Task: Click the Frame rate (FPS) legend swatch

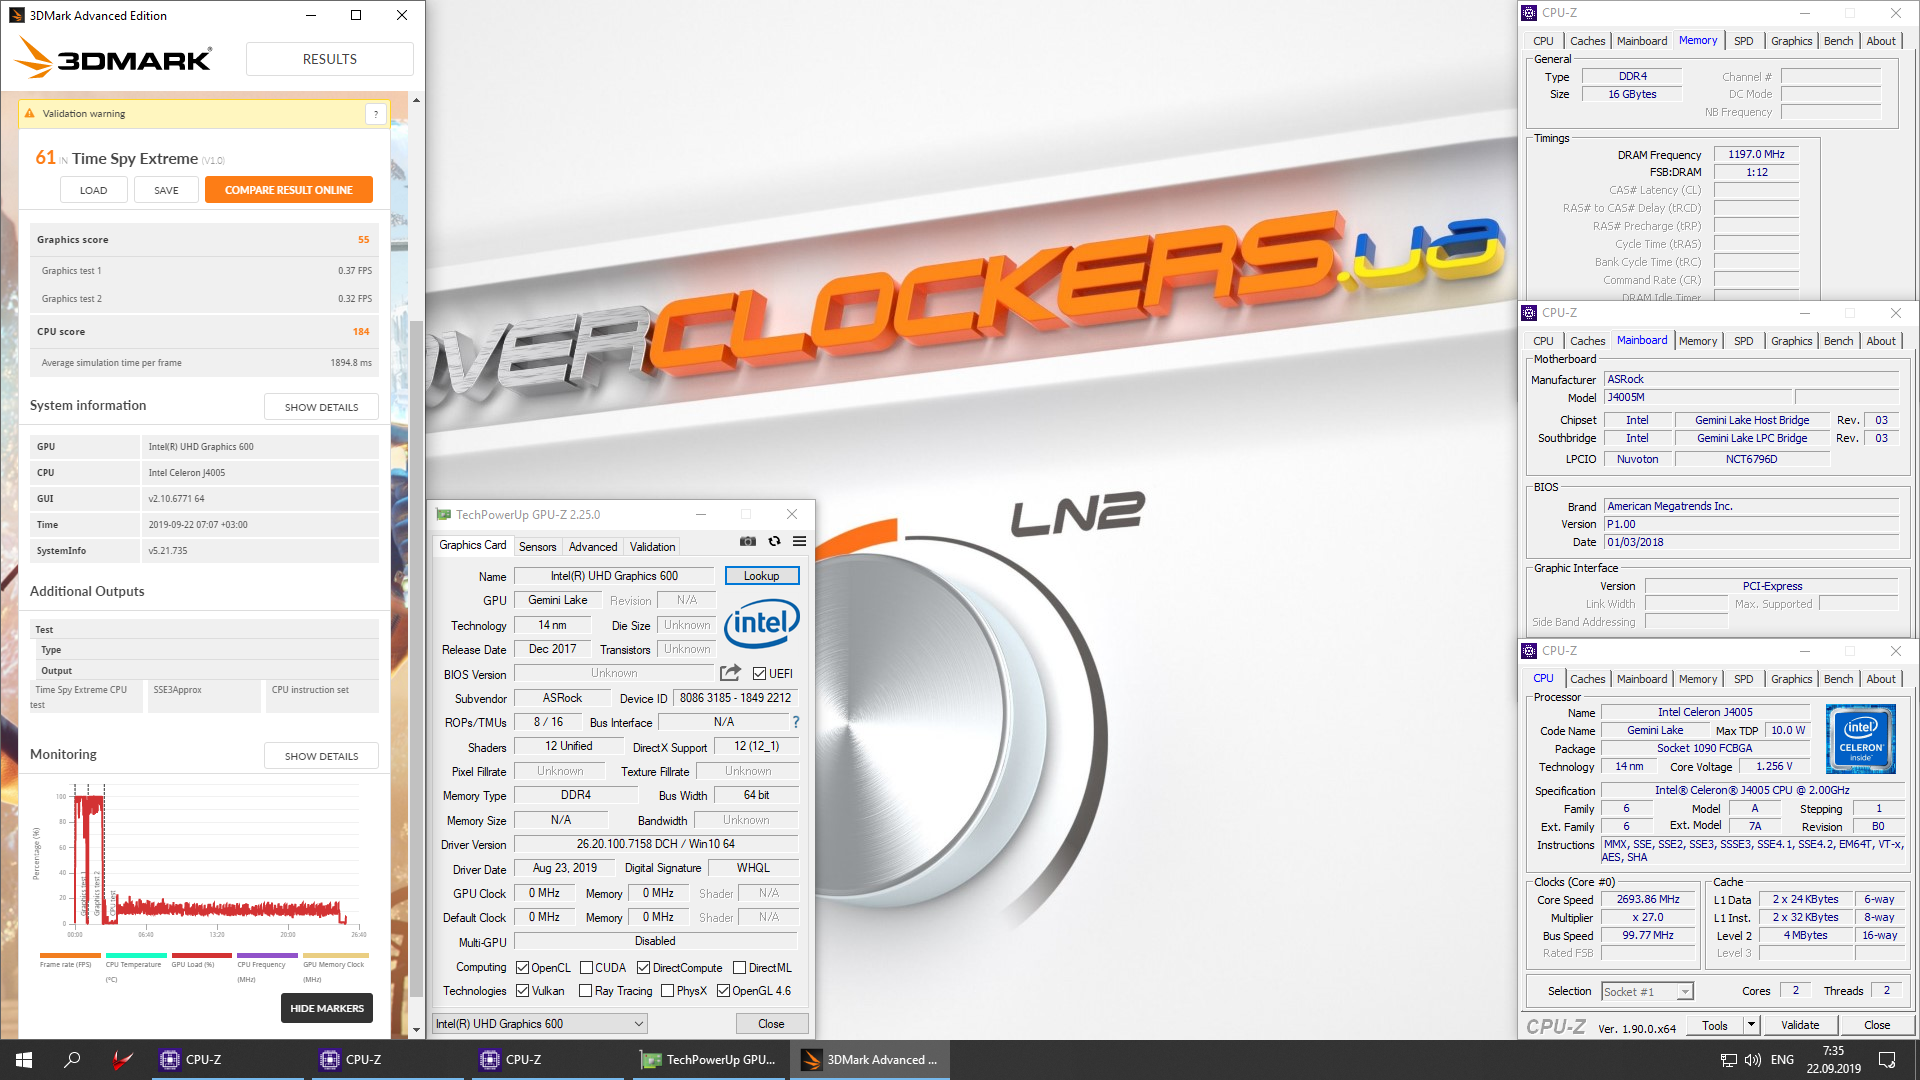Action: [x=70, y=956]
